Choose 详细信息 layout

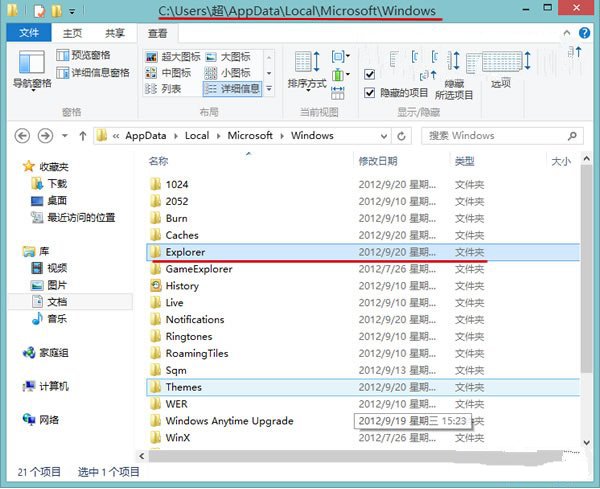point(232,89)
